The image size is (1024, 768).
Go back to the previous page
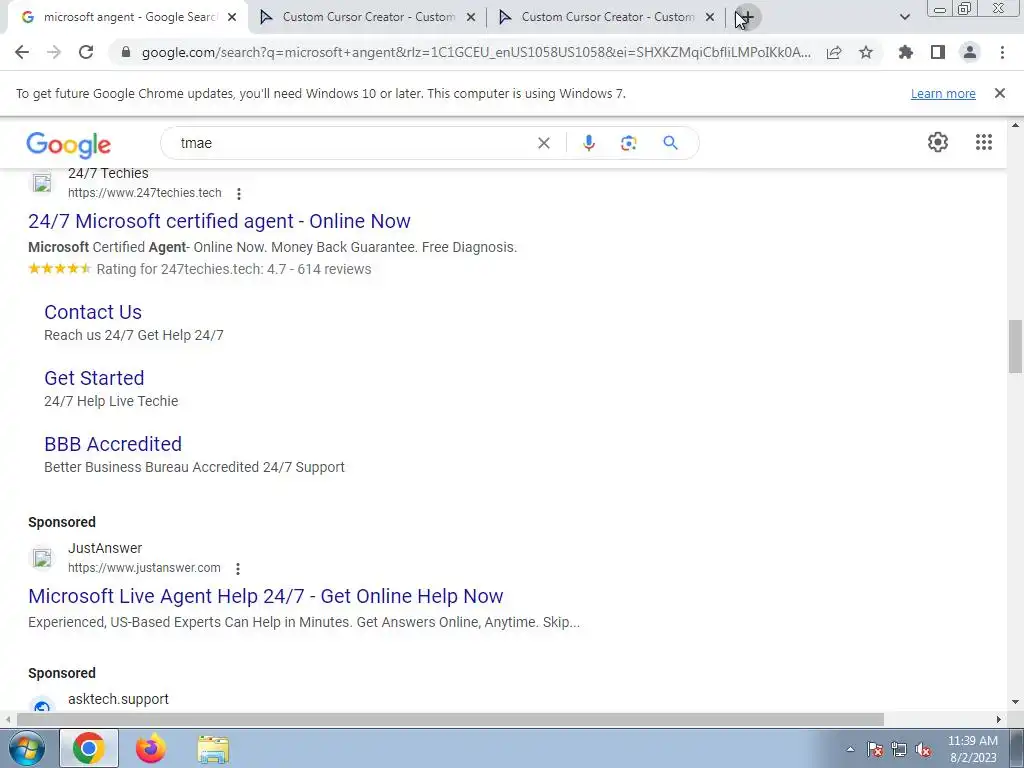click(22, 52)
